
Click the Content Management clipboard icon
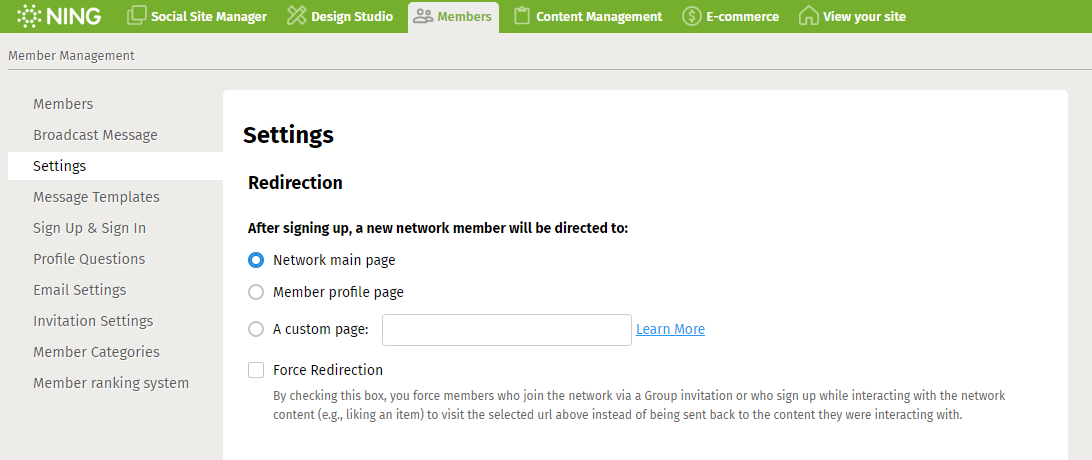pyautogui.click(x=521, y=16)
